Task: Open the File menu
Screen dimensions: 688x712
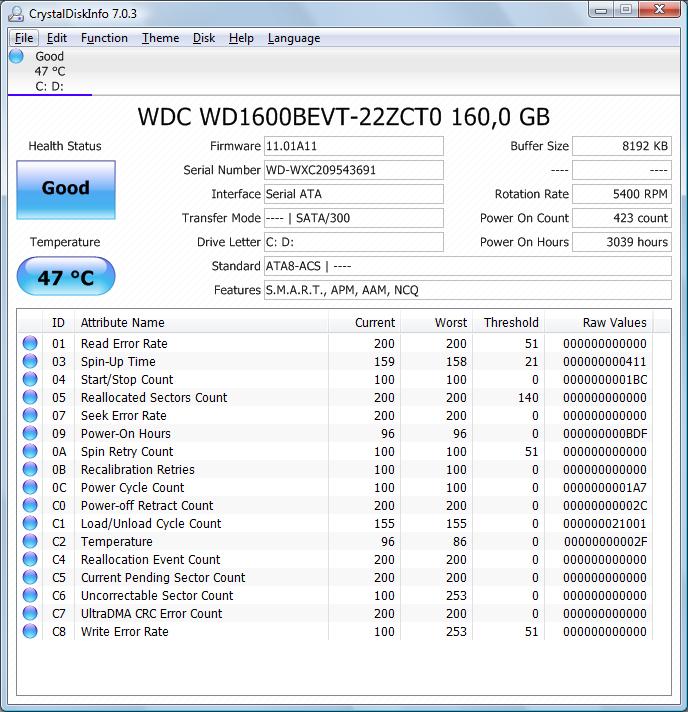Action: pos(24,38)
